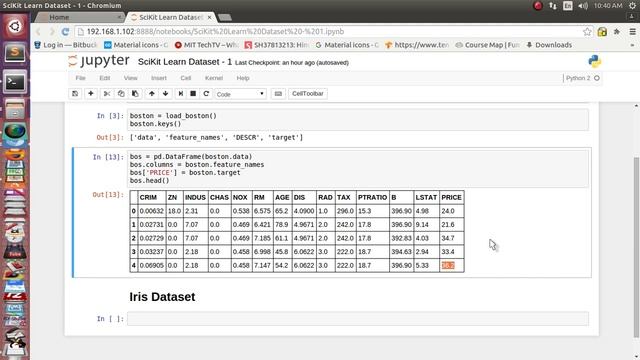The width and height of the screenshot is (640, 360).
Task: Open new tab button in Chromium
Action: pos(225,17)
